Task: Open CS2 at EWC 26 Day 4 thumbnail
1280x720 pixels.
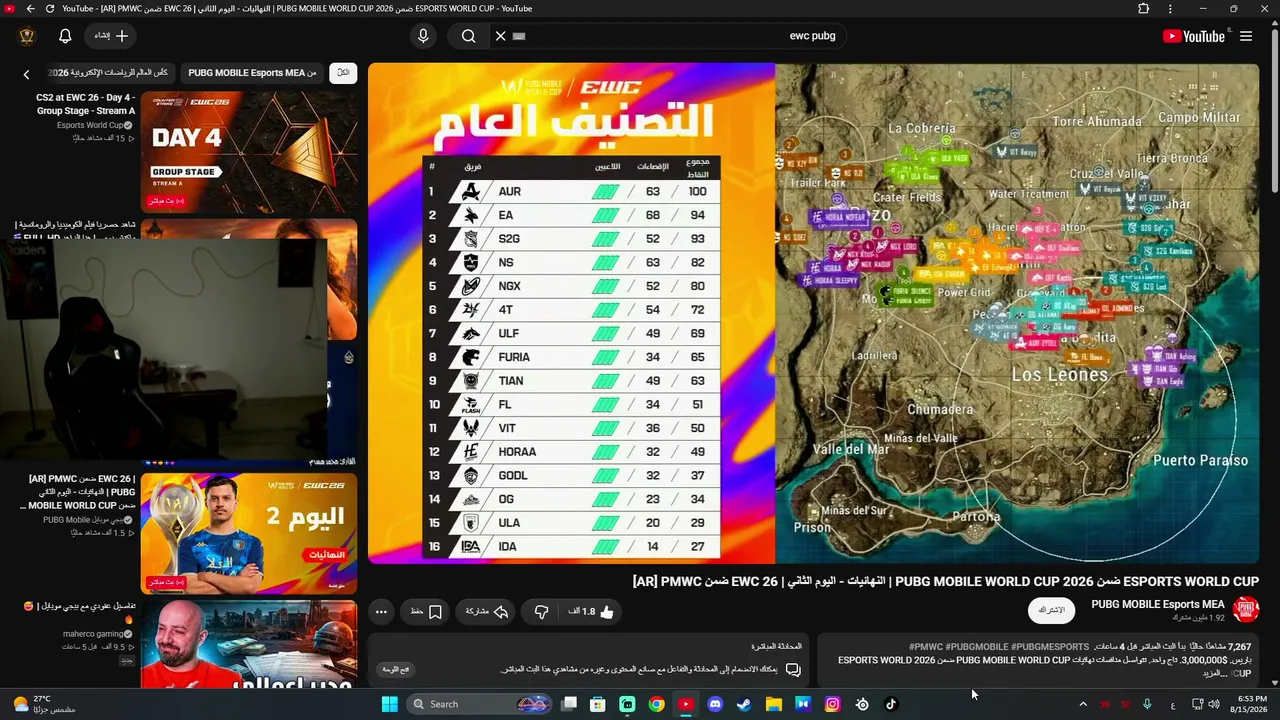Action: pyautogui.click(x=249, y=152)
